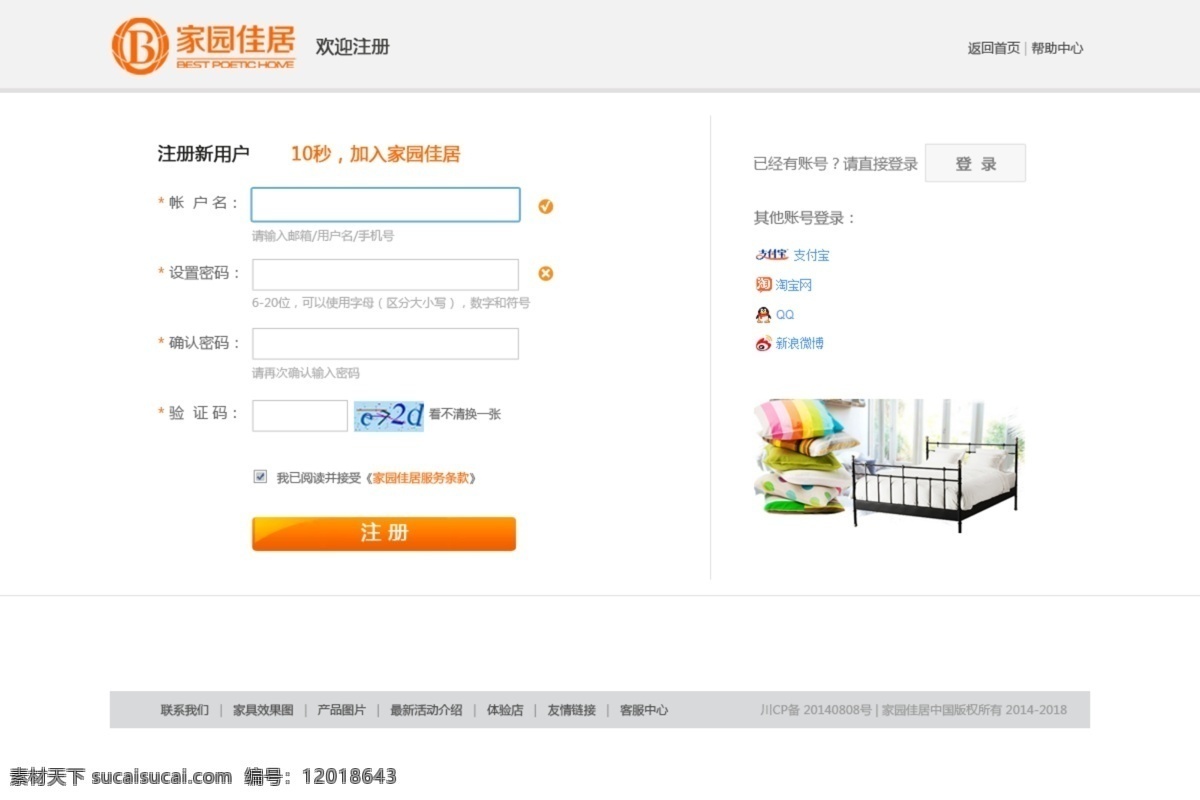
Task: Click the 其他账号登录 label
Action: 804,218
